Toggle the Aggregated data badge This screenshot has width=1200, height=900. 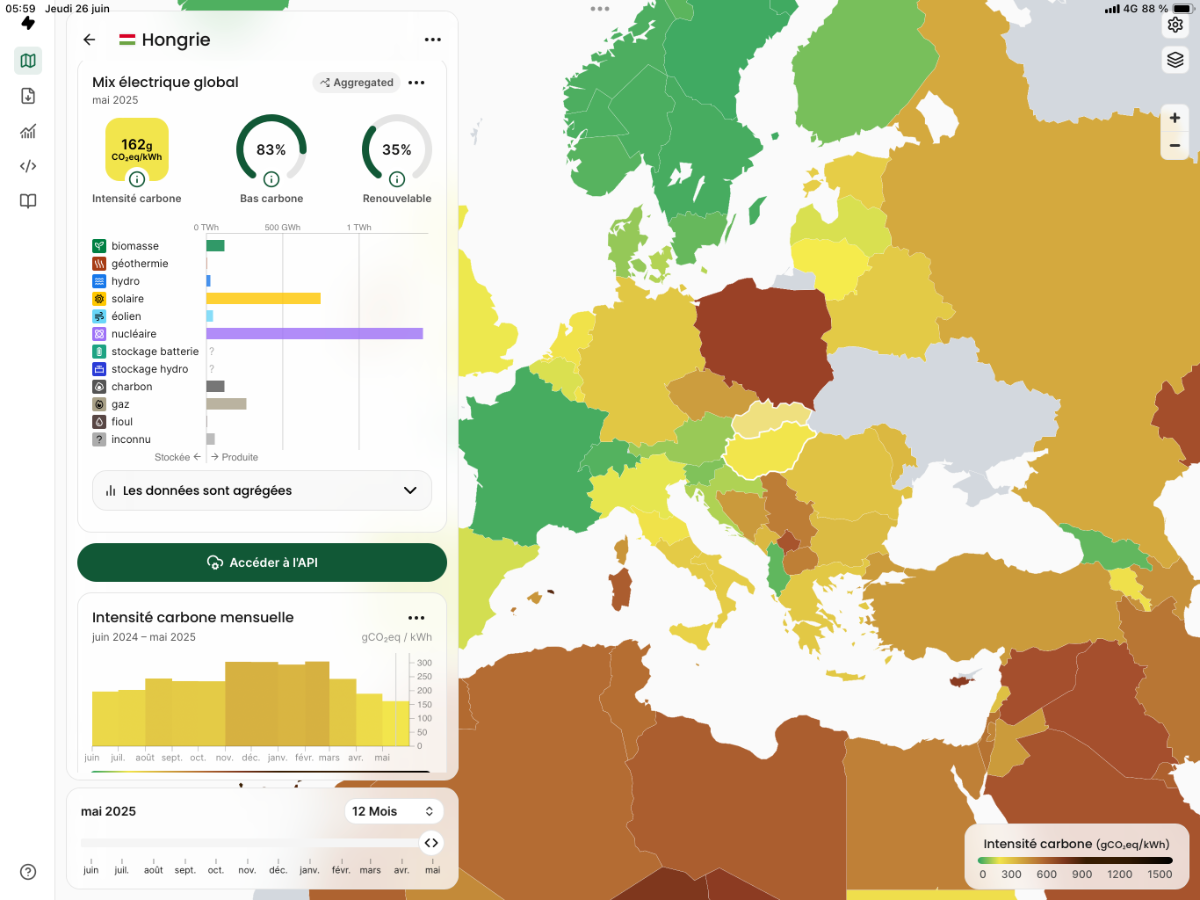pos(357,83)
